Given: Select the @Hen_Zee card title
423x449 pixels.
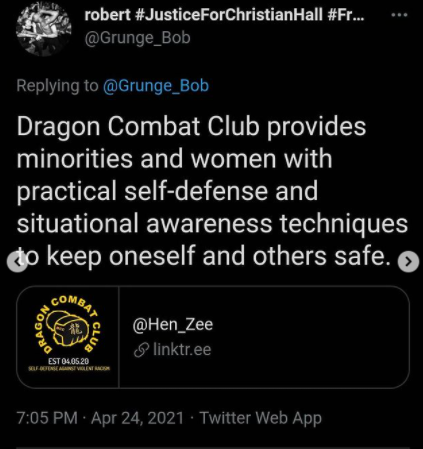Looking at the screenshot, I should [x=173, y=324].
